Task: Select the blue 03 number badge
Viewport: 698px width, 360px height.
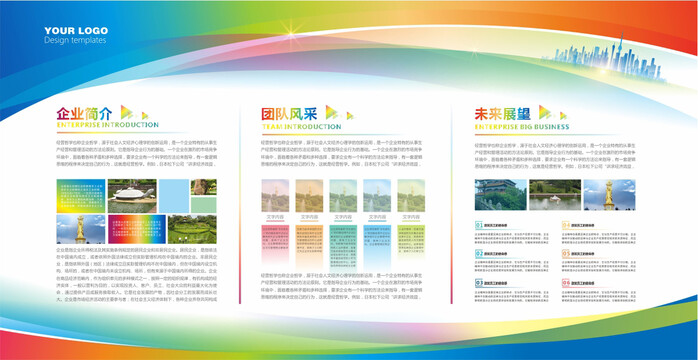Action: [x=479, y=283]
